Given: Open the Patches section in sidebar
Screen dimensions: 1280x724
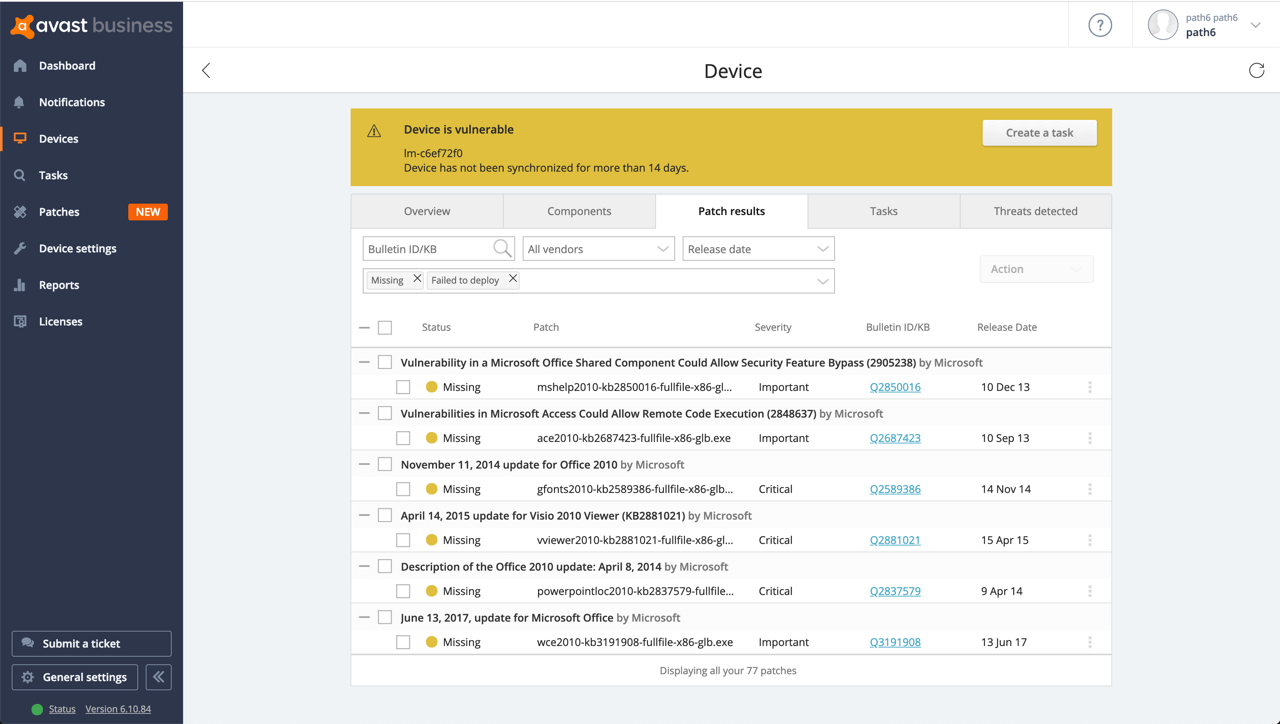Looking at the screenshot, I should (59, 212).
